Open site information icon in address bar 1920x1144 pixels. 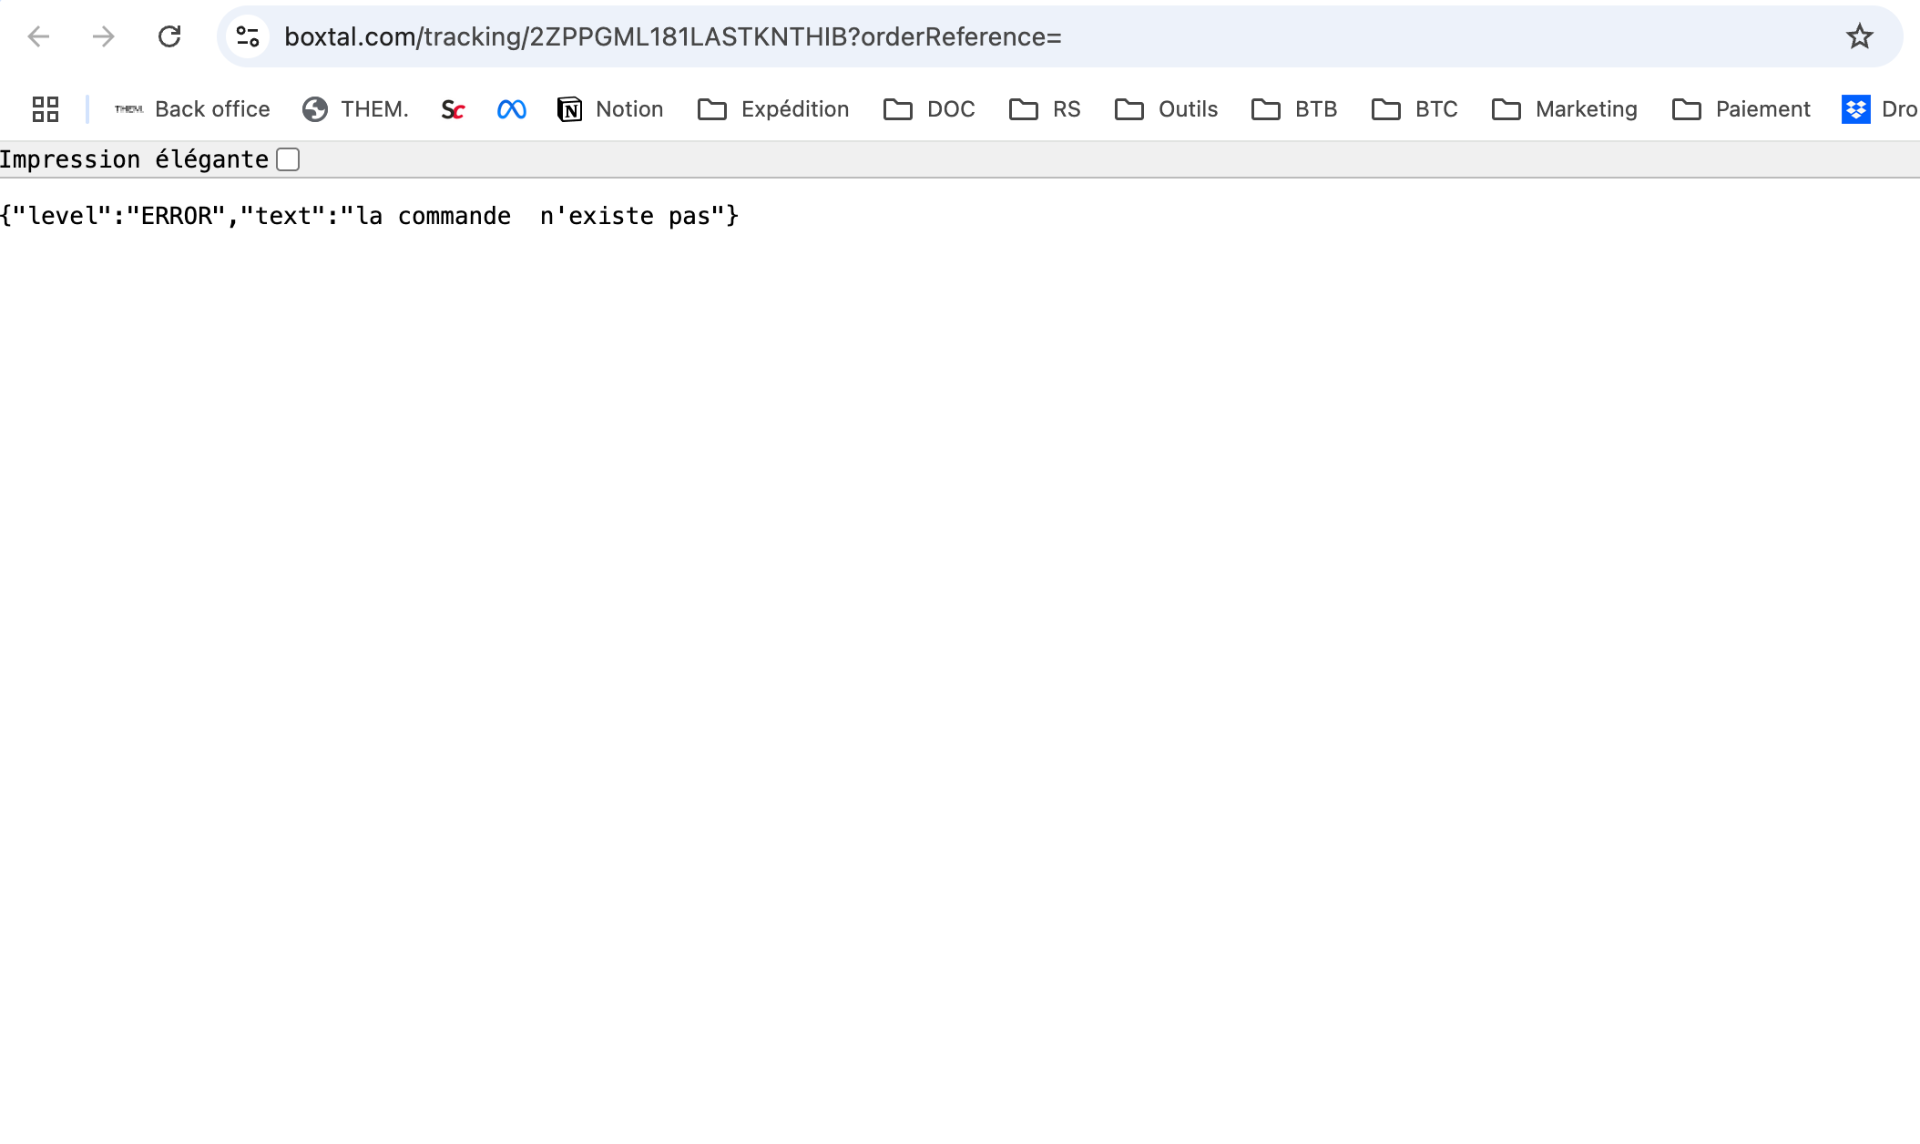(x=247, y=37)
